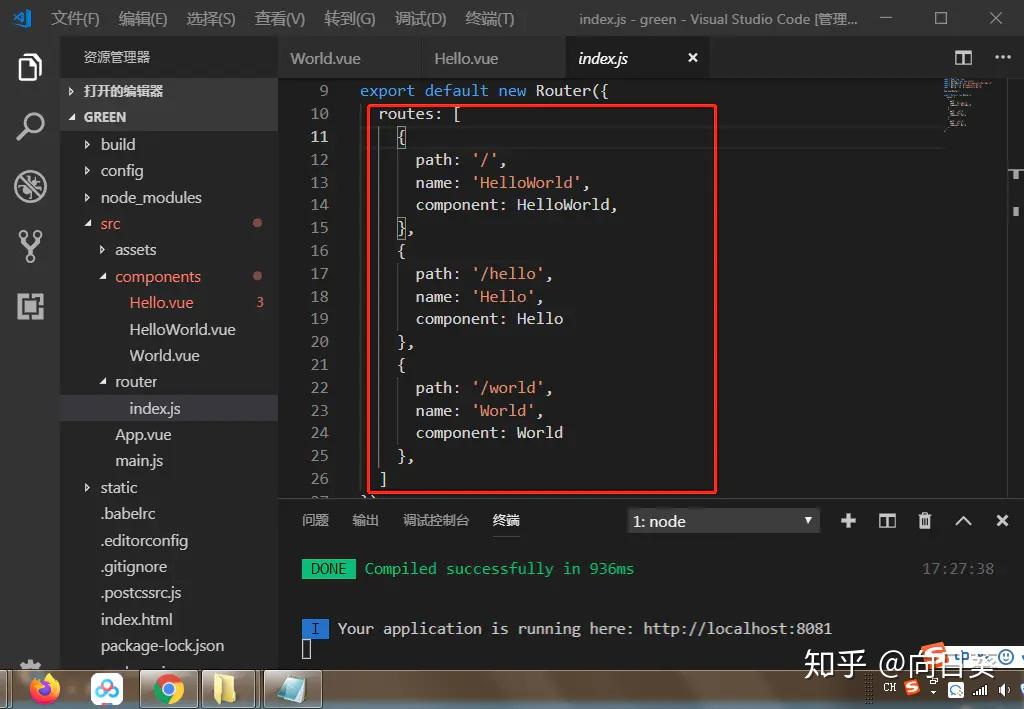
Task: Close the terminal panel
Action: coord(1002,520)
